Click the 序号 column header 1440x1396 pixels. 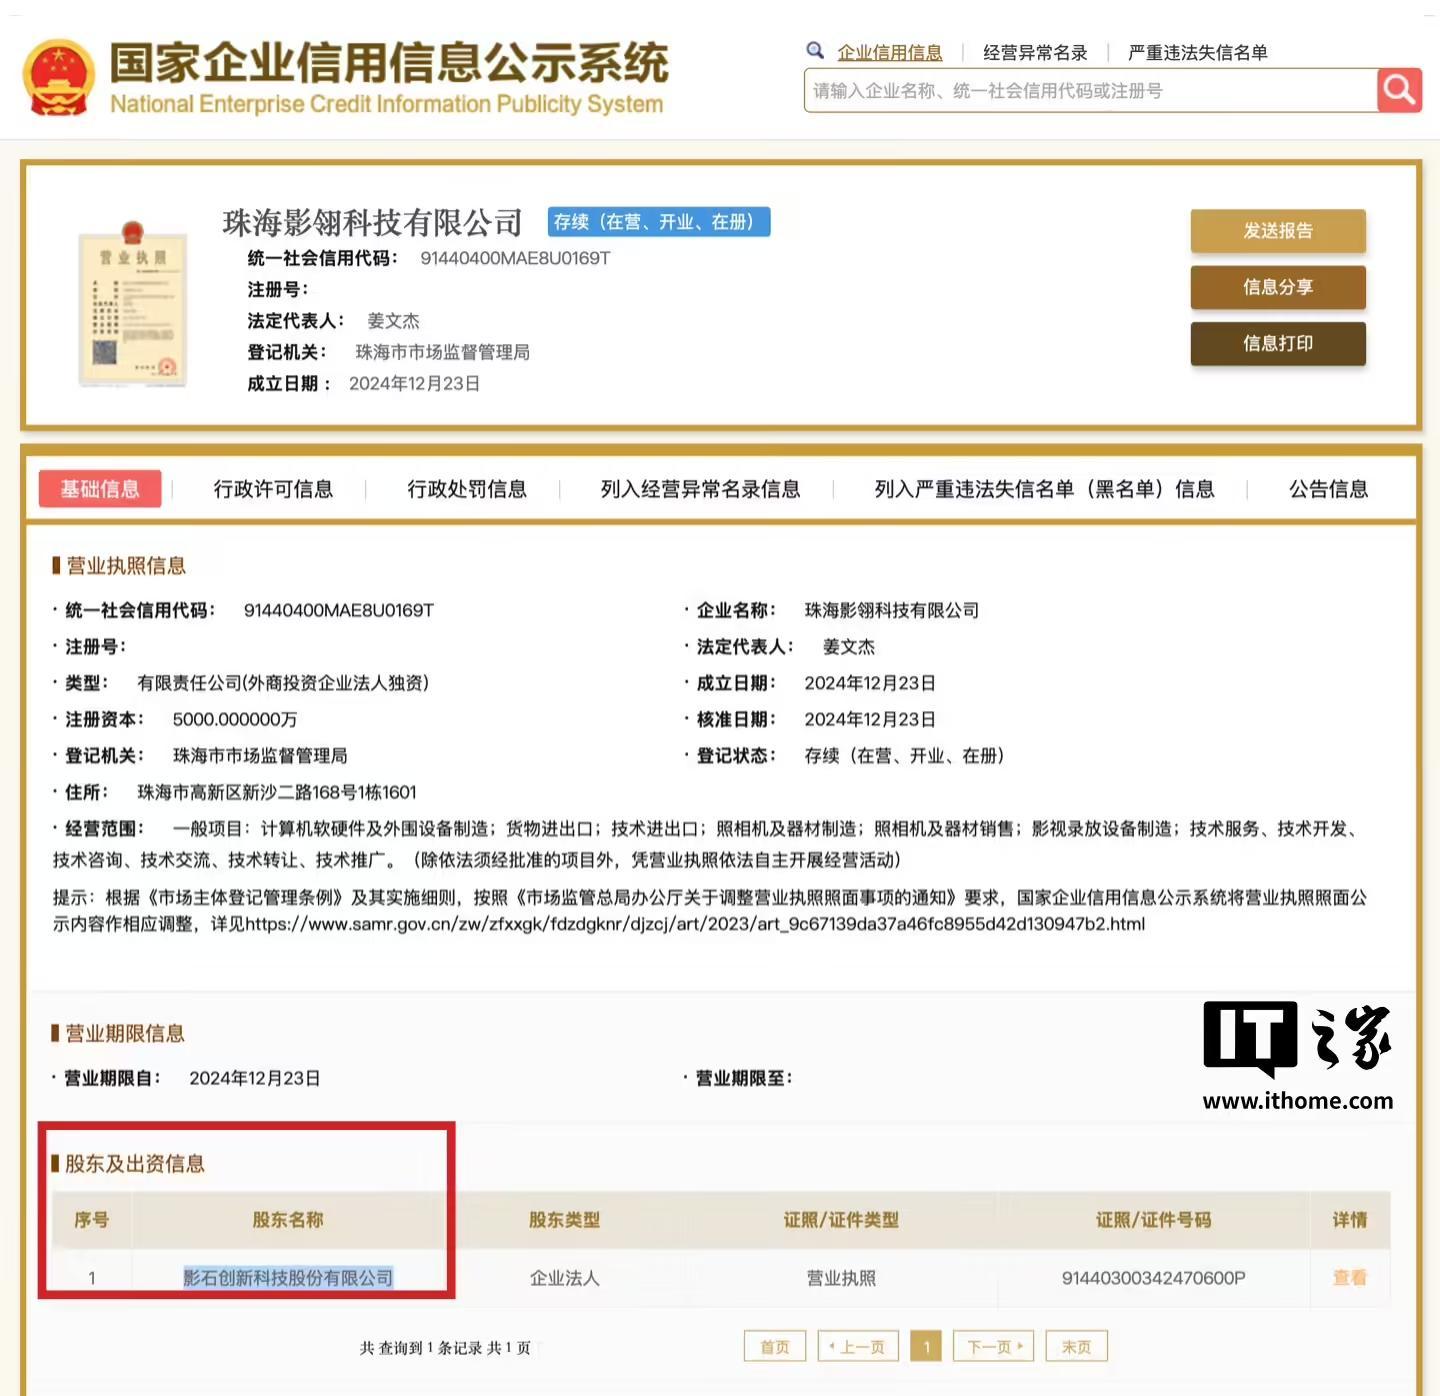(x=91, y=1220)
